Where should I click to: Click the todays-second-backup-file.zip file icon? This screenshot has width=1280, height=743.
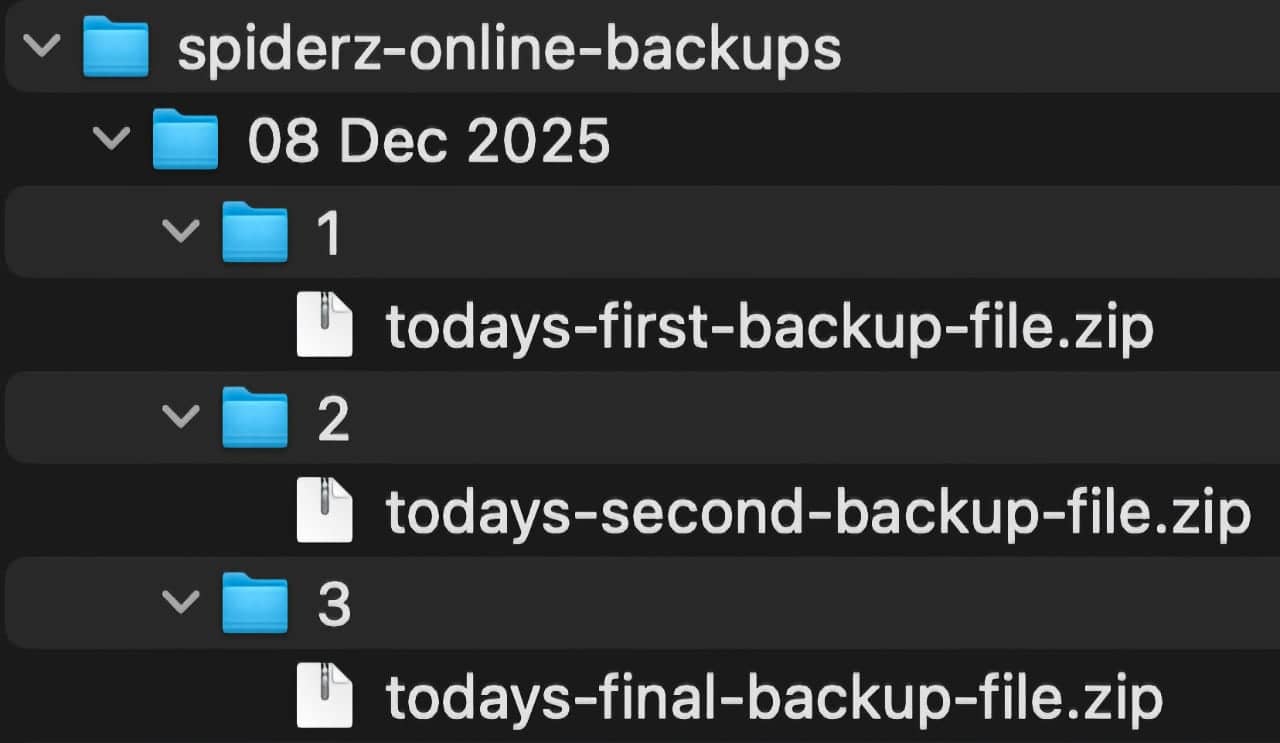click(x=324, y=510)
